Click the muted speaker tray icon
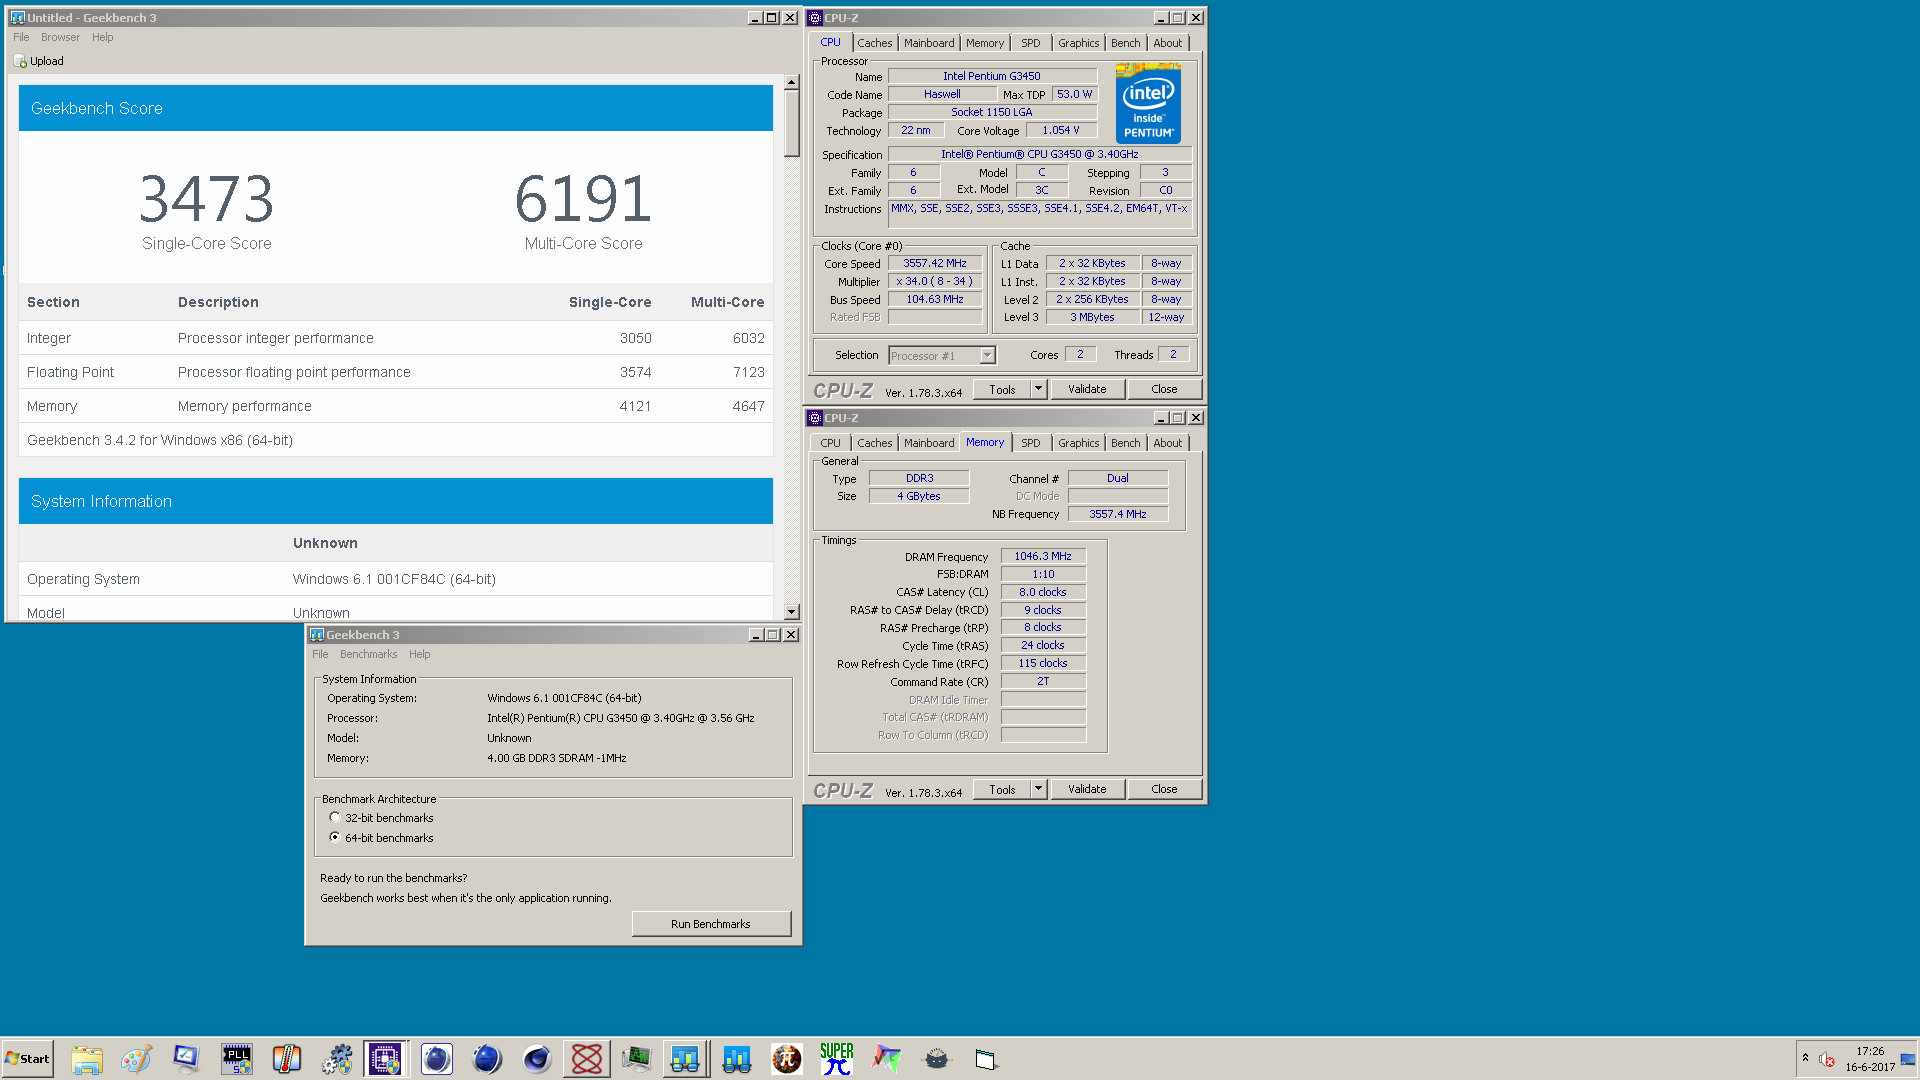 [x=1826, y=1059]
